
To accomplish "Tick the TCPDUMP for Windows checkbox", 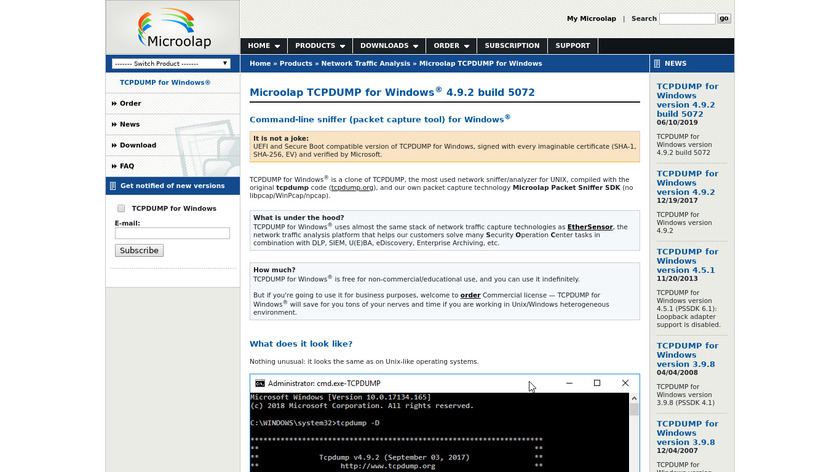I will 121,208.
